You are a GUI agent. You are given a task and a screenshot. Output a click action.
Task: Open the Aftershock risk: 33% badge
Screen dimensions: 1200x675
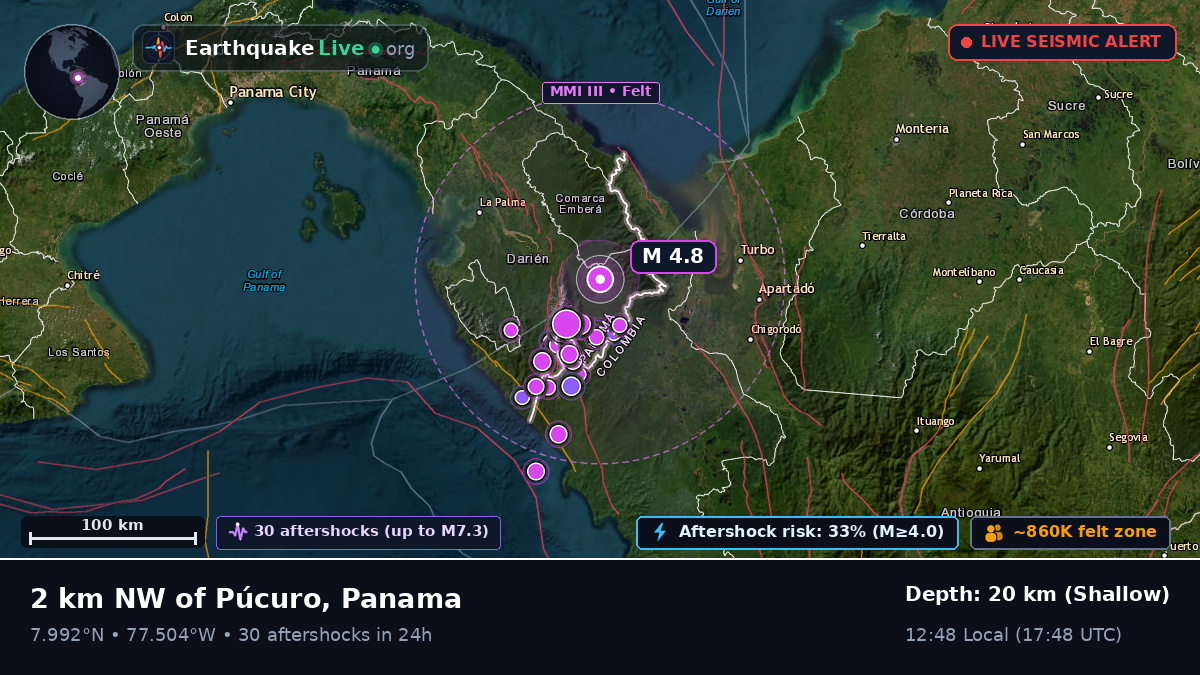[x=797, y=532]
